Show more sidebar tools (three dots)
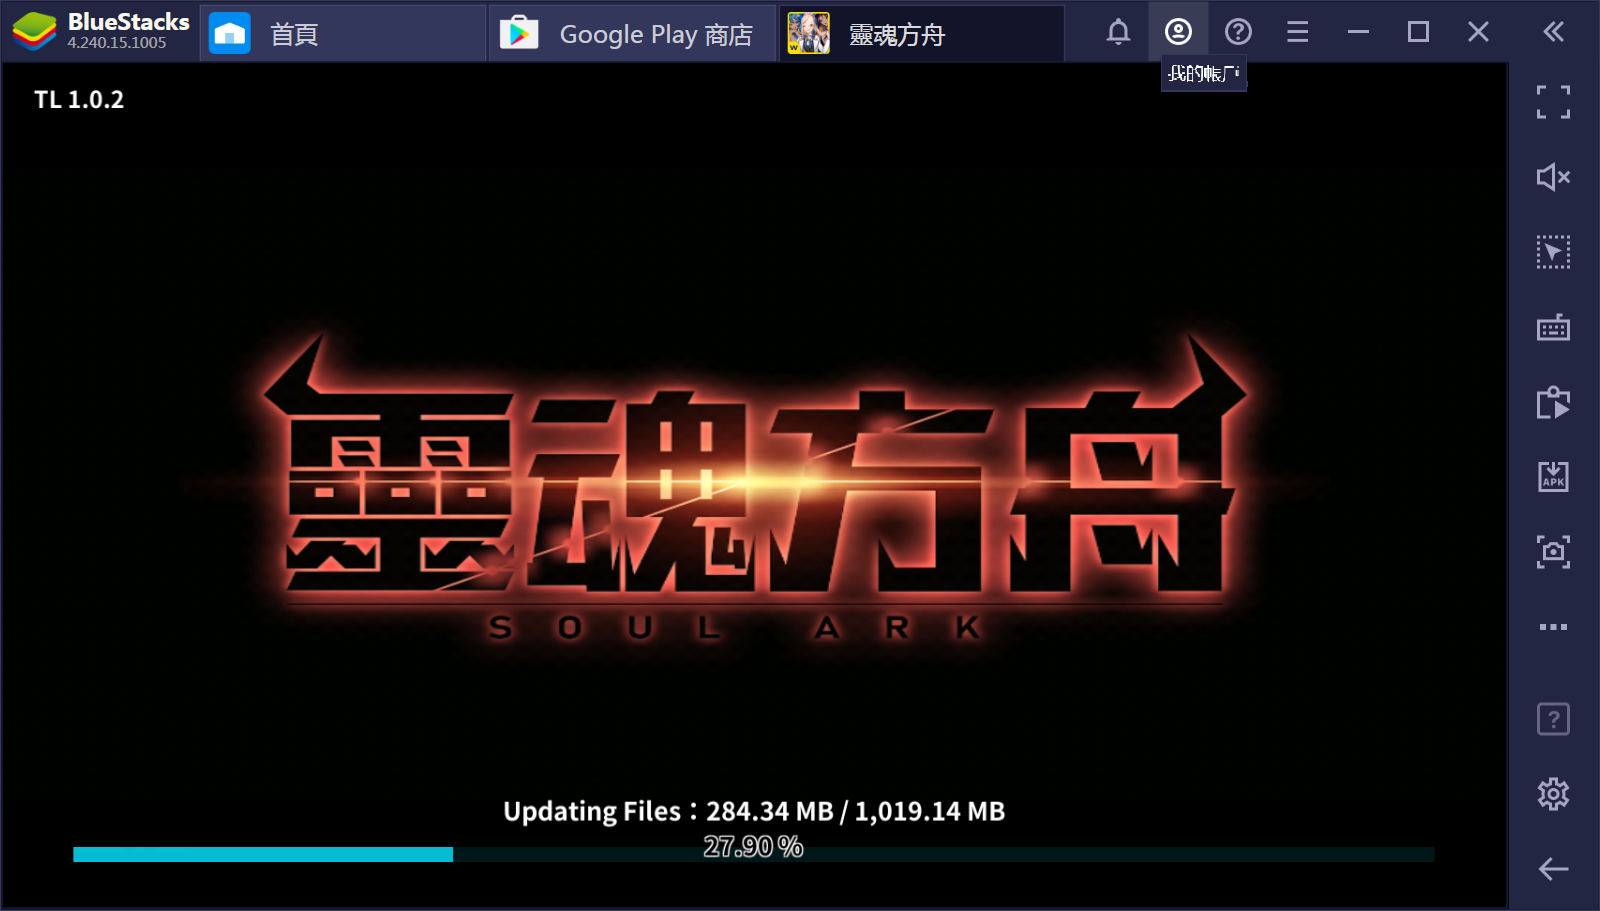Viewport: 1600px width, 911px height. 1553,627
